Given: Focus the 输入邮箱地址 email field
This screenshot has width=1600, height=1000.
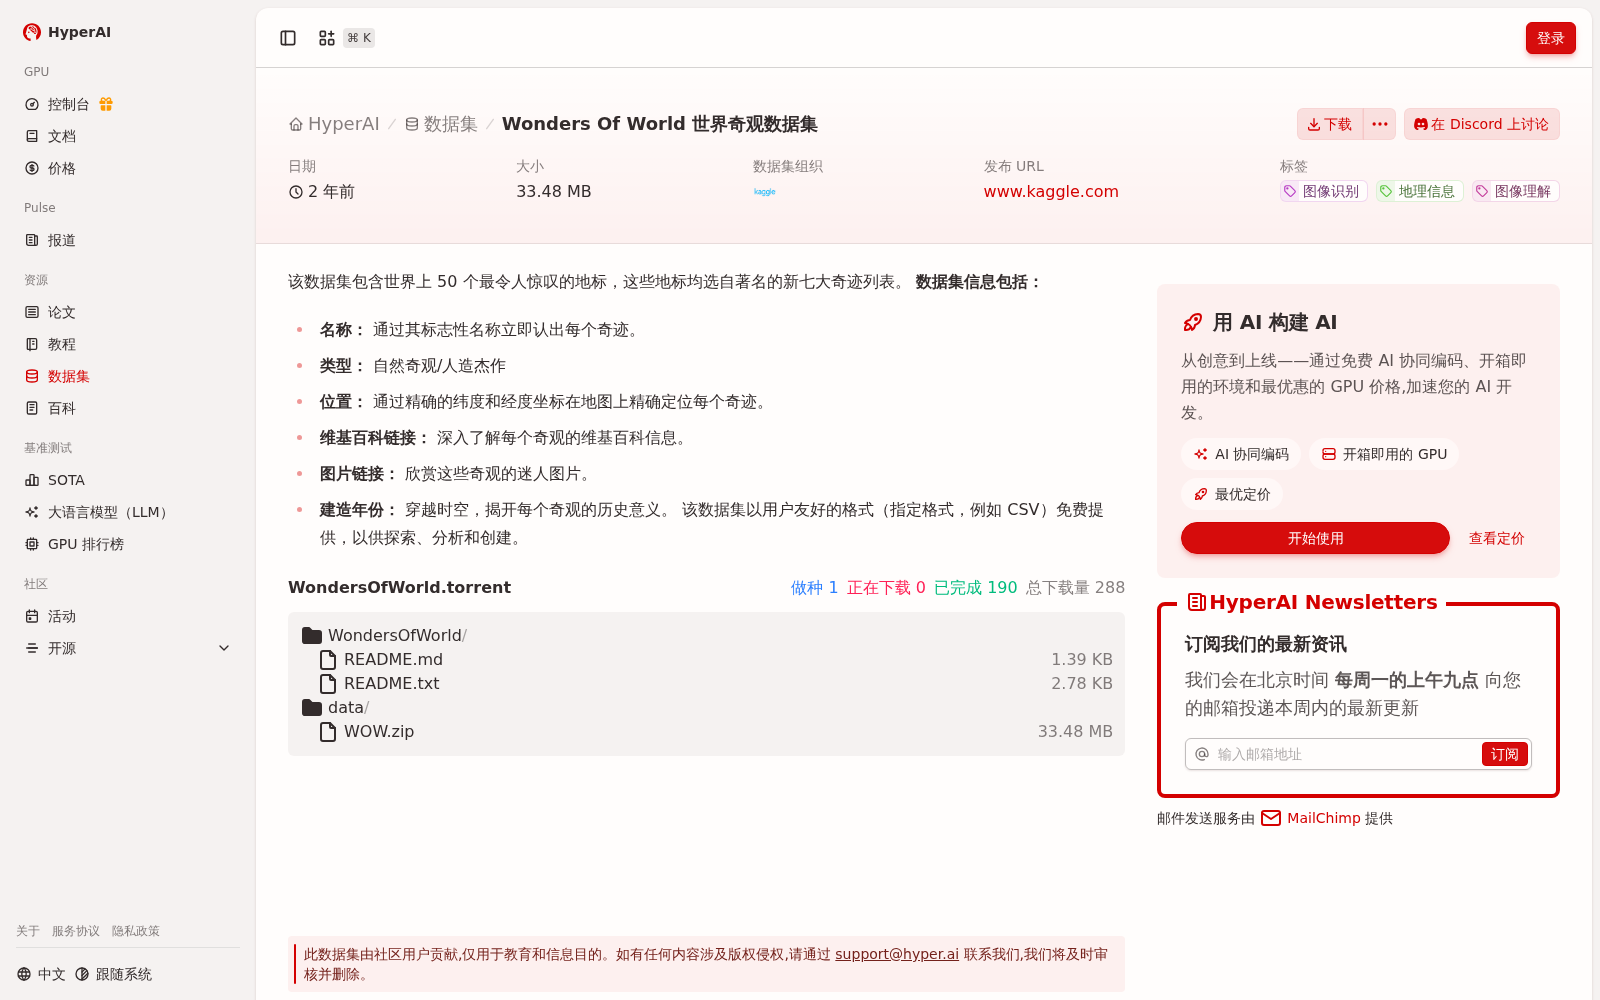Looking at the screenshot, I should (x=1345, y=754).
